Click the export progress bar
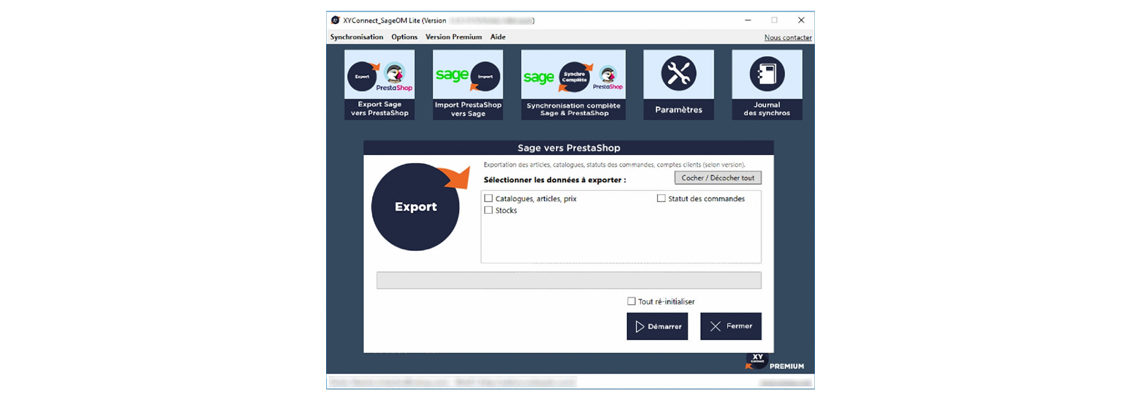Screen dimensions: 1140x400 (569, 281)
